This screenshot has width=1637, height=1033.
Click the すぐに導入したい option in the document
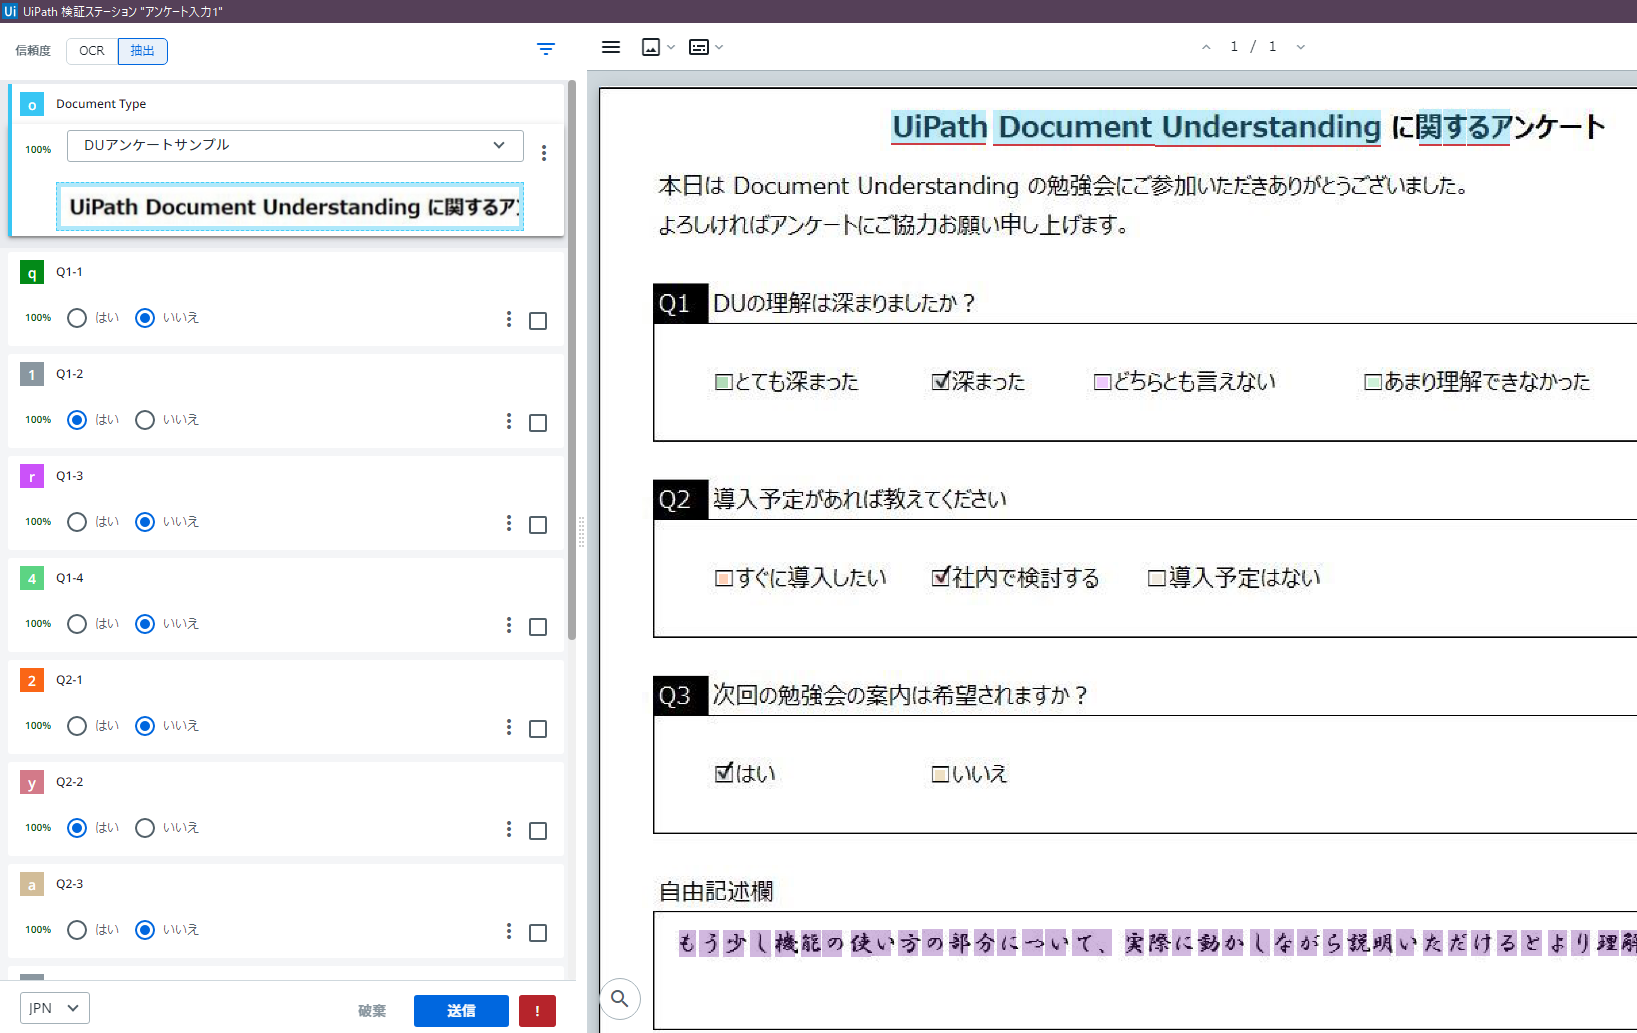[801, 578]
